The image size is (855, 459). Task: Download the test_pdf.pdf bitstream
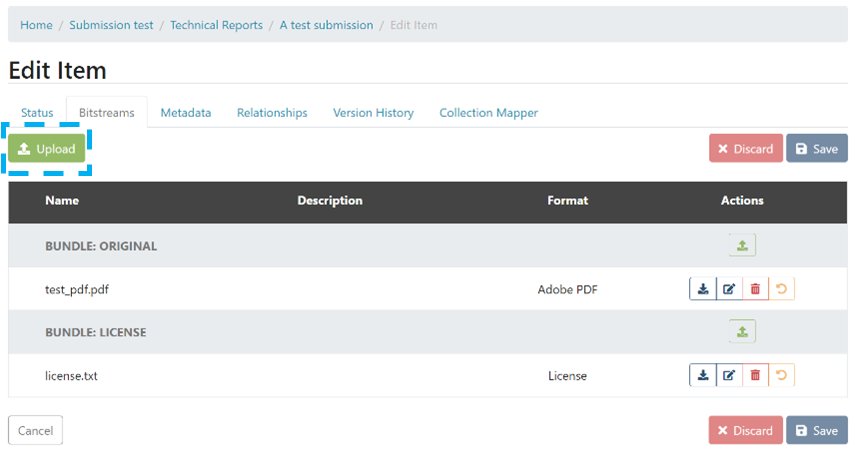click(703, 289)
